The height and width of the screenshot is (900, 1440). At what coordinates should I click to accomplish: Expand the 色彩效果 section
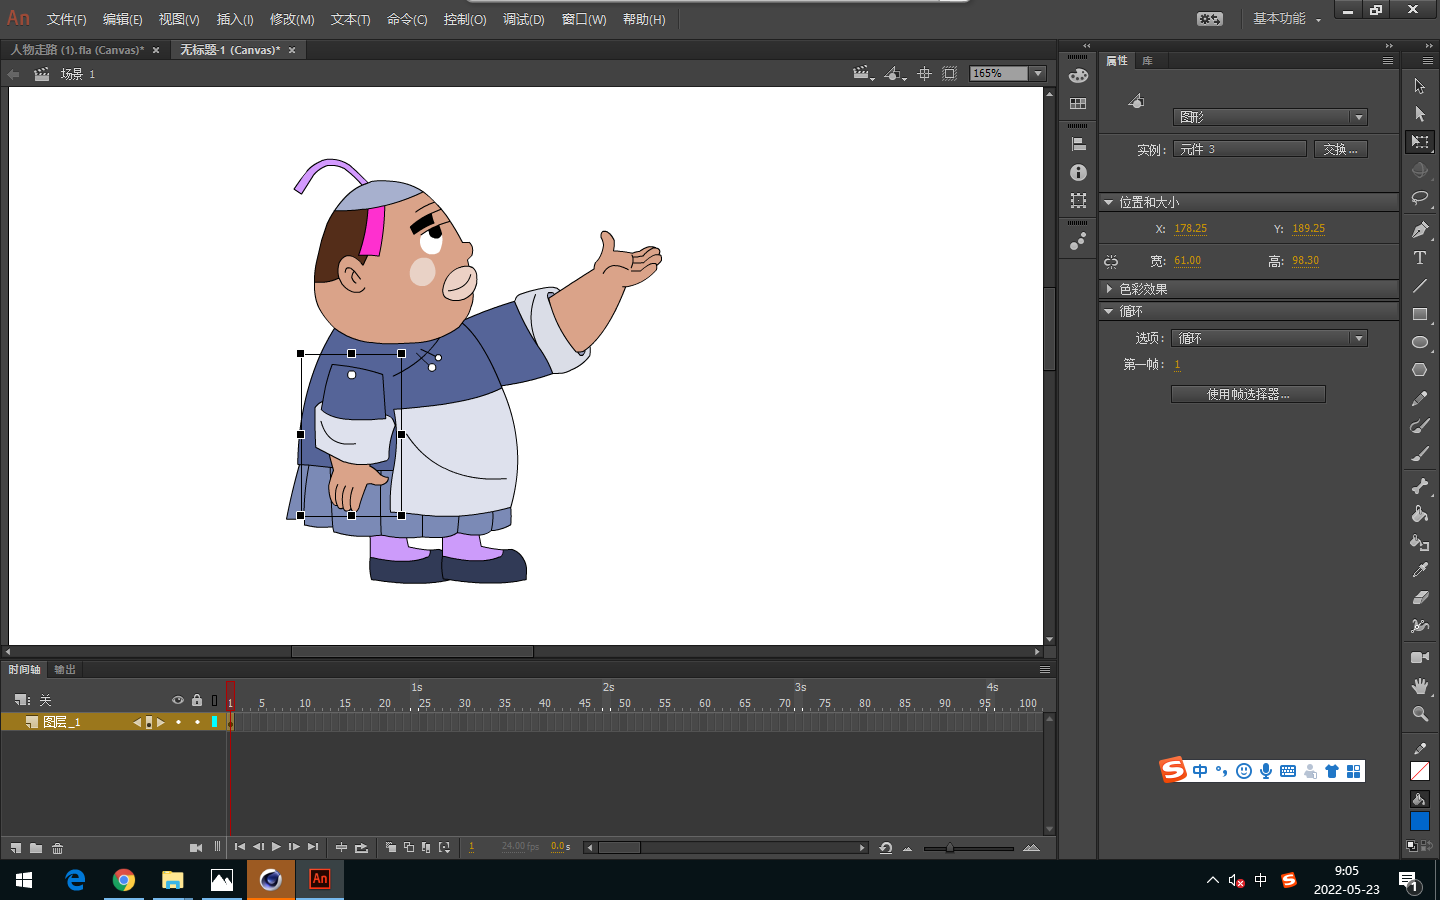click(x=1143, y=289)
